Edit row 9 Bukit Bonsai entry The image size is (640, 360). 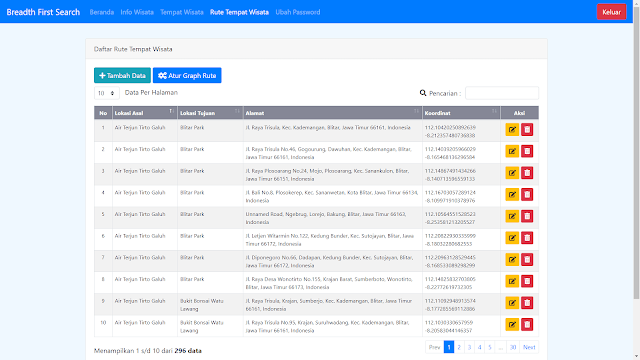click(512, 303)
